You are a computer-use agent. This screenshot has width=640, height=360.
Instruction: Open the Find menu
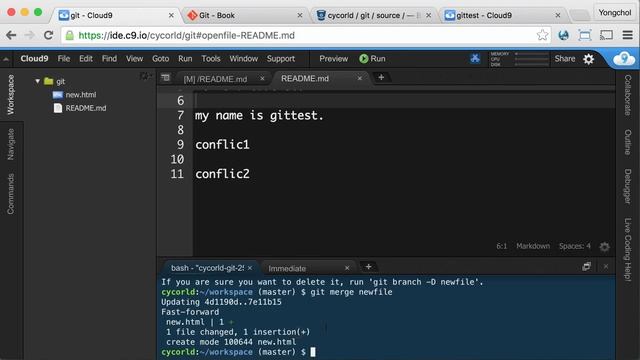point(109,59)
